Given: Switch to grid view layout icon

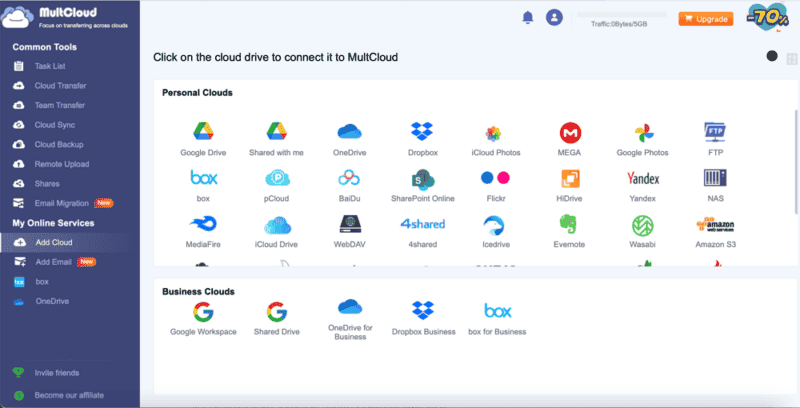Looking at the screenshot, I should coord(792,59).
